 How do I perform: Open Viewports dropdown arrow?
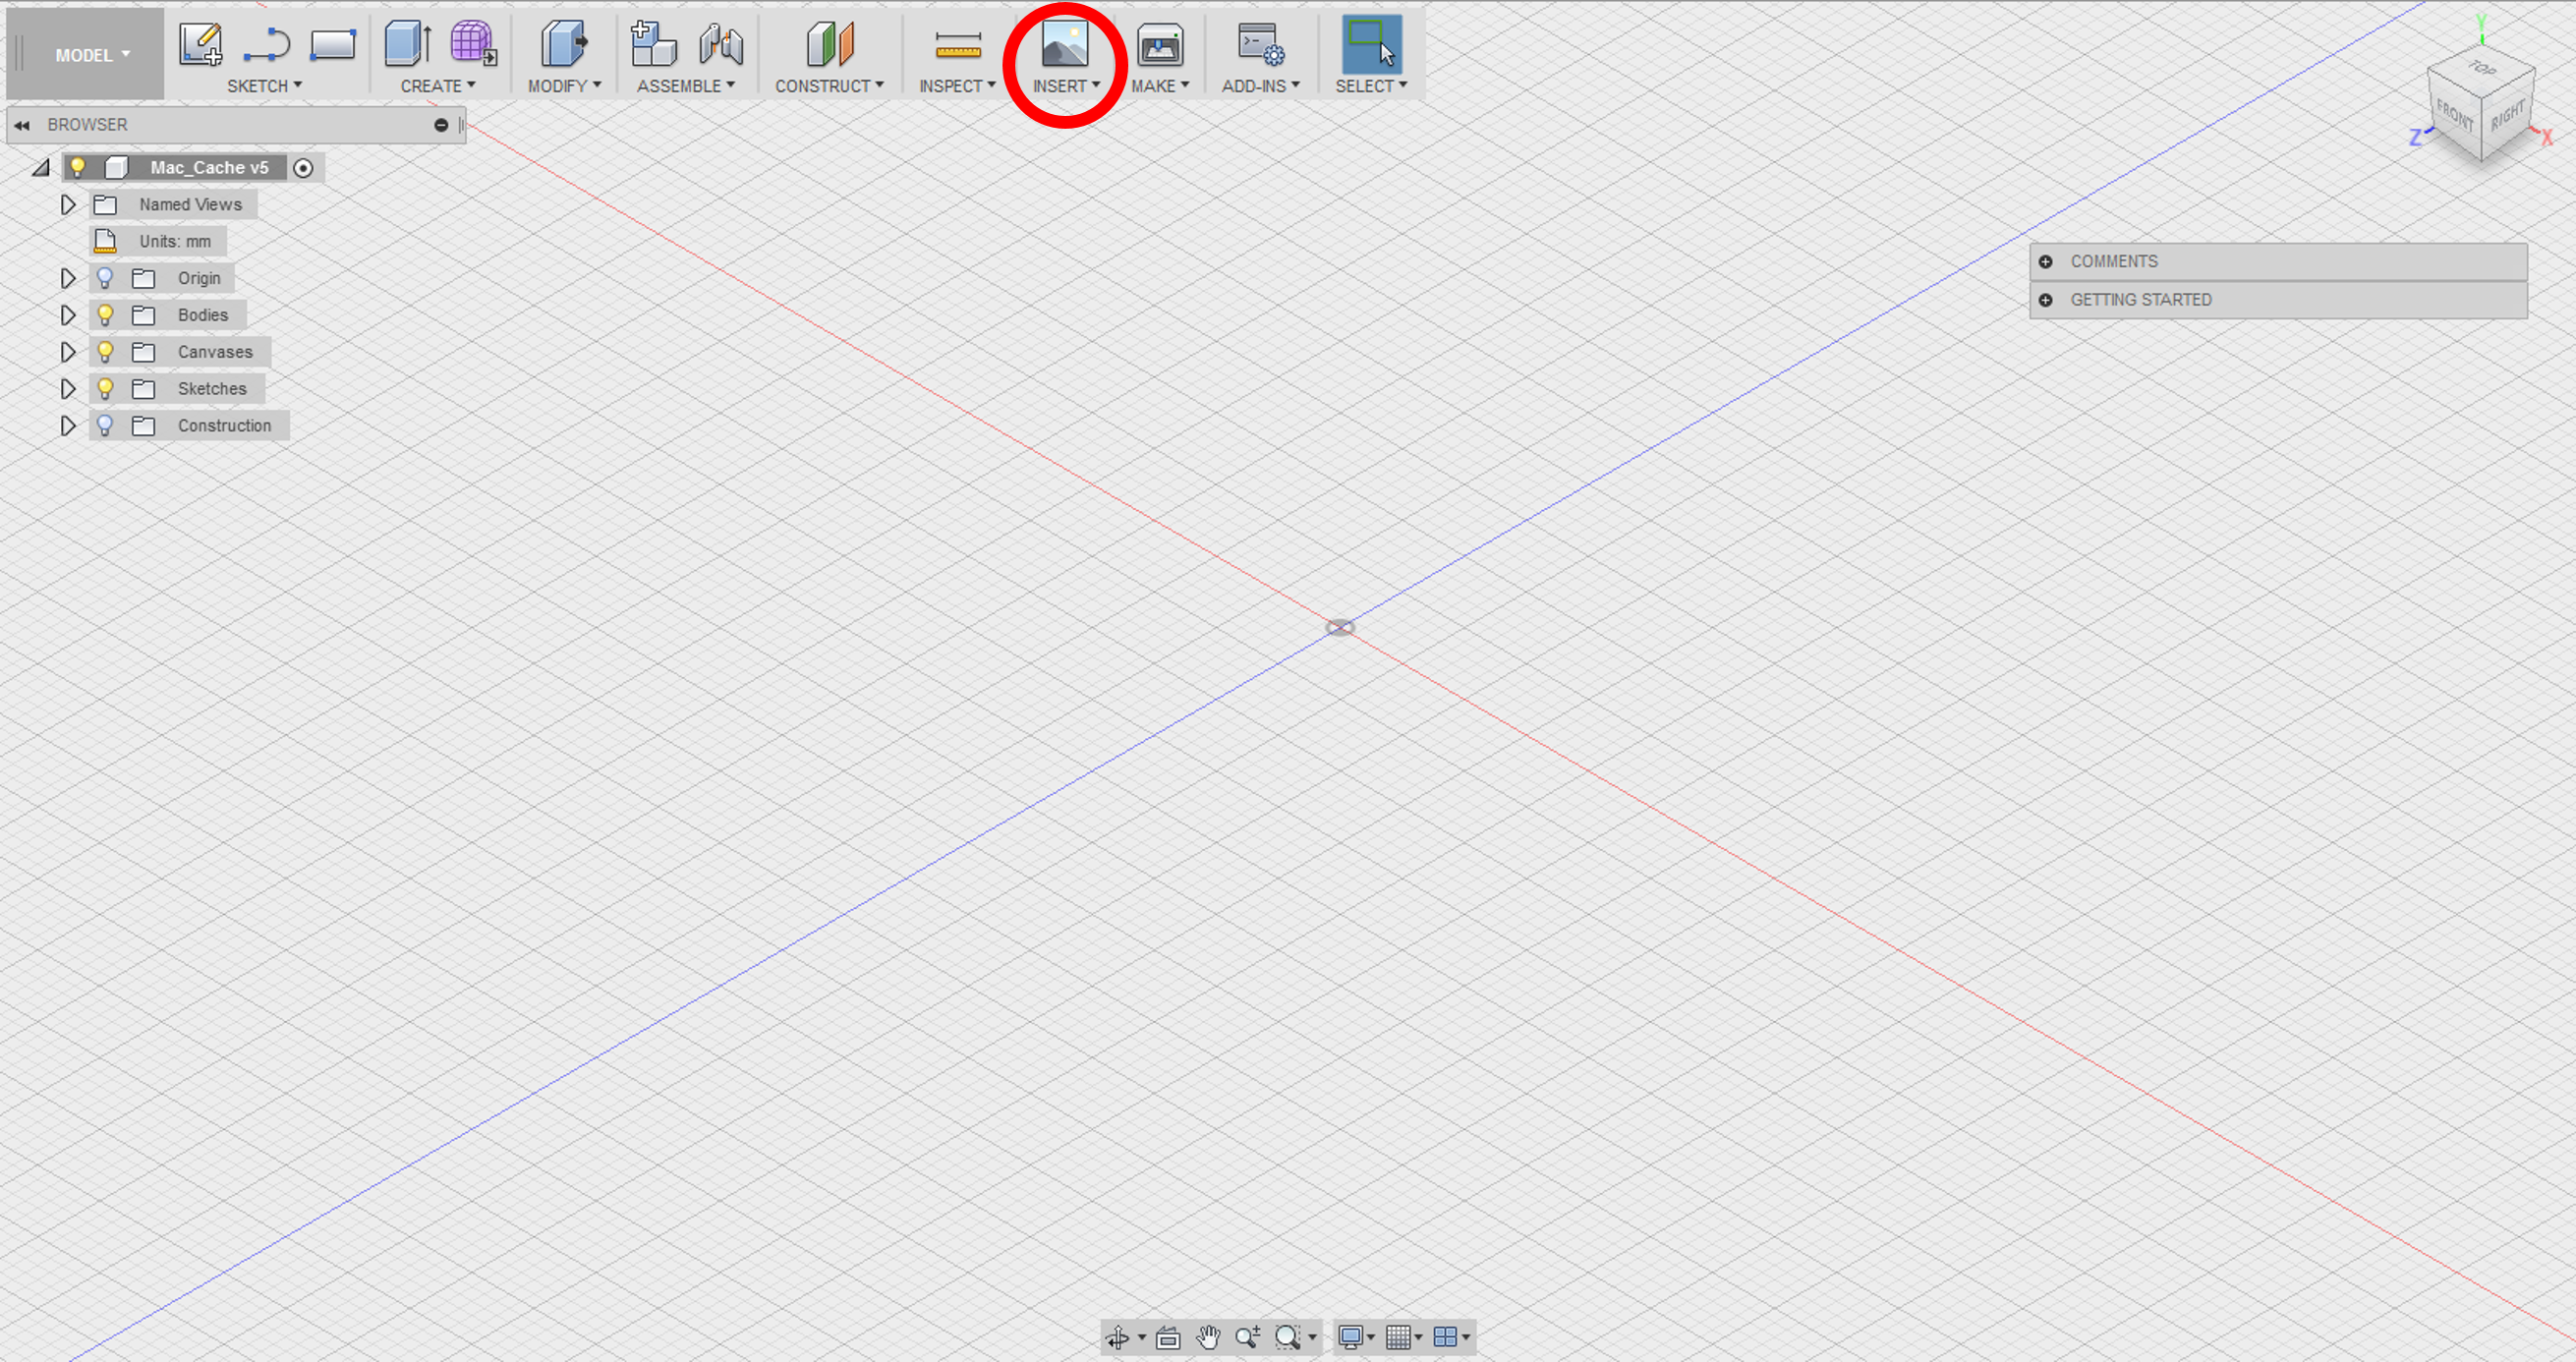[1466, 1337]
